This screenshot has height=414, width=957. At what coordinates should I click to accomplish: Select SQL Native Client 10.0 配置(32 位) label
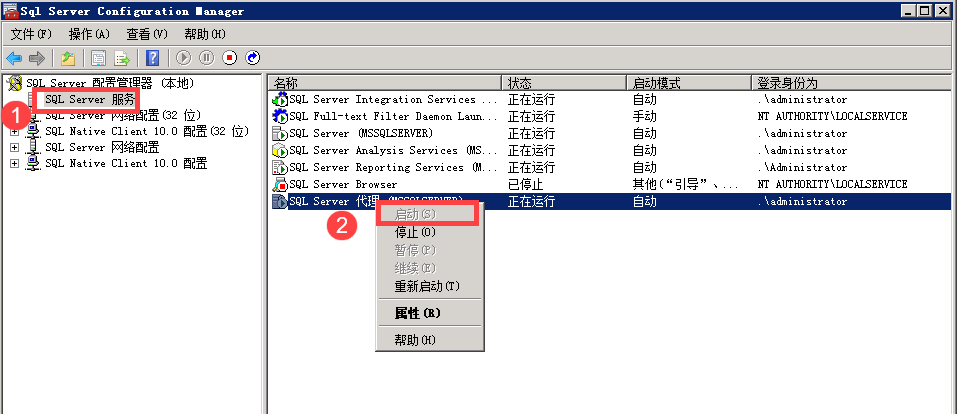coord(147,131)
